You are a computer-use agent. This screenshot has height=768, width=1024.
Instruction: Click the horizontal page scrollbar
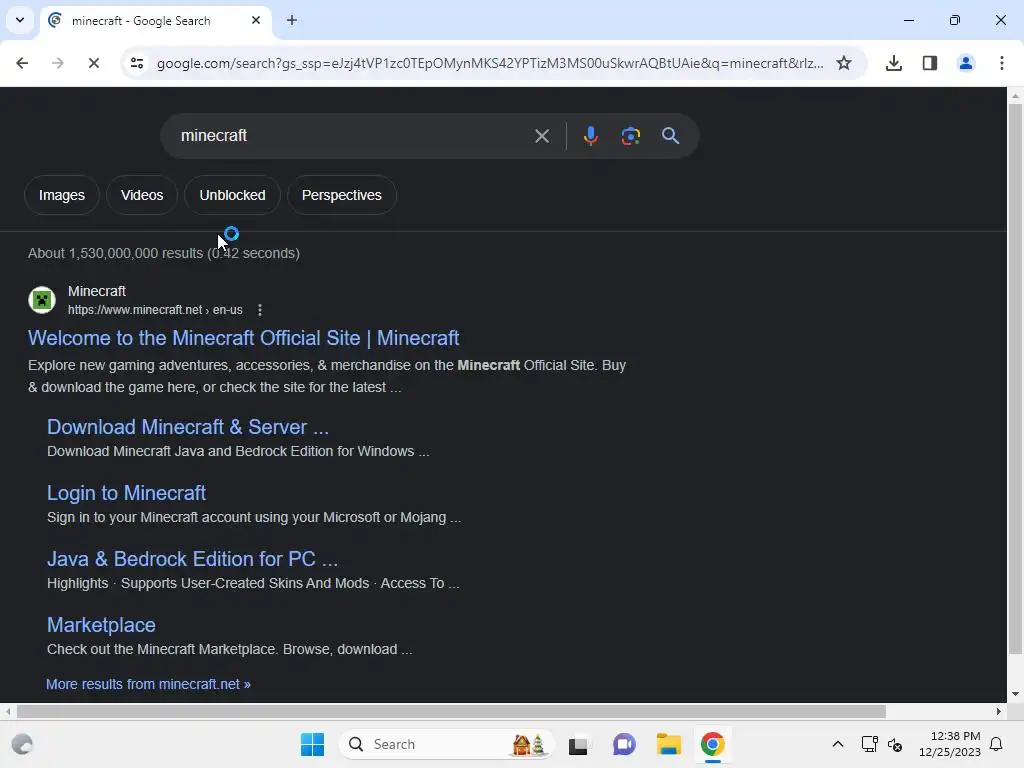tap(451, 711)
